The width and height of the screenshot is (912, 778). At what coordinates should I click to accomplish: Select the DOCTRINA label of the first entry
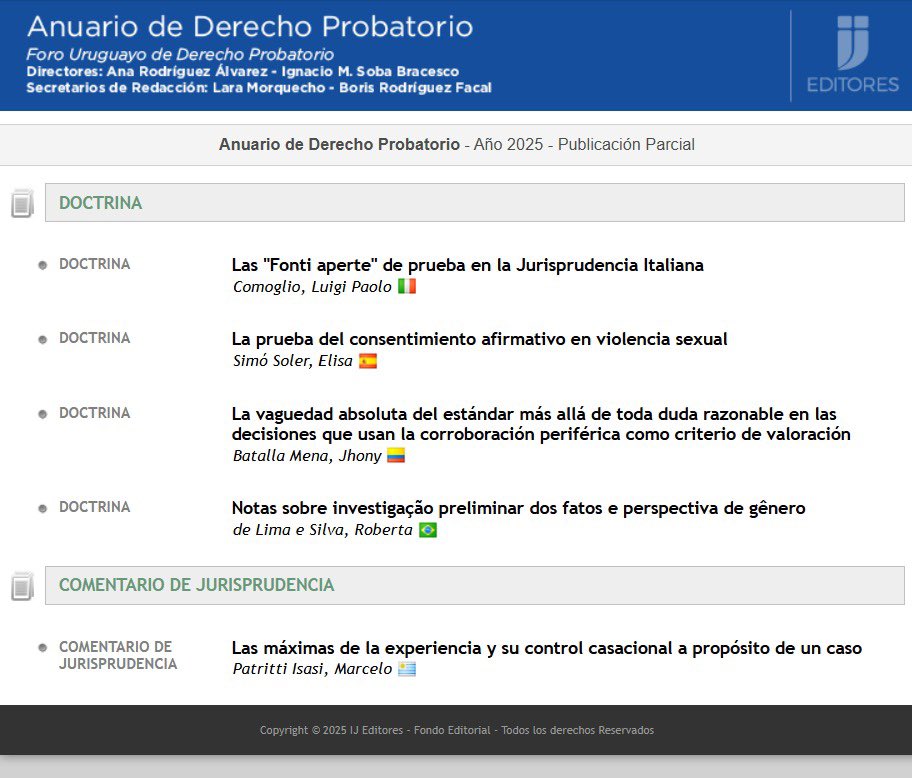pos(94,264)
